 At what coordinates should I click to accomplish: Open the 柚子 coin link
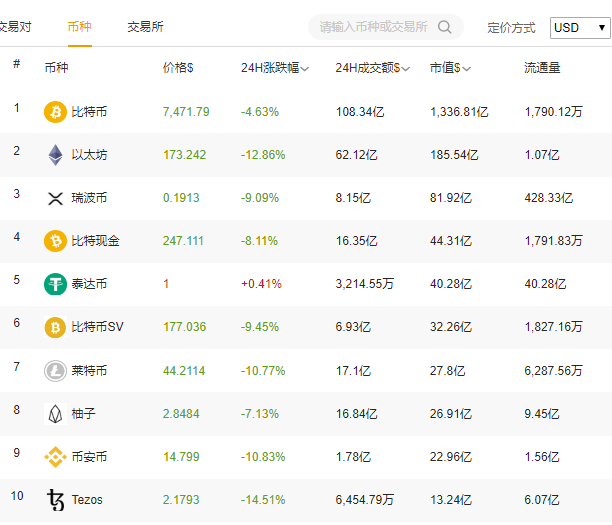pos(83,413)
